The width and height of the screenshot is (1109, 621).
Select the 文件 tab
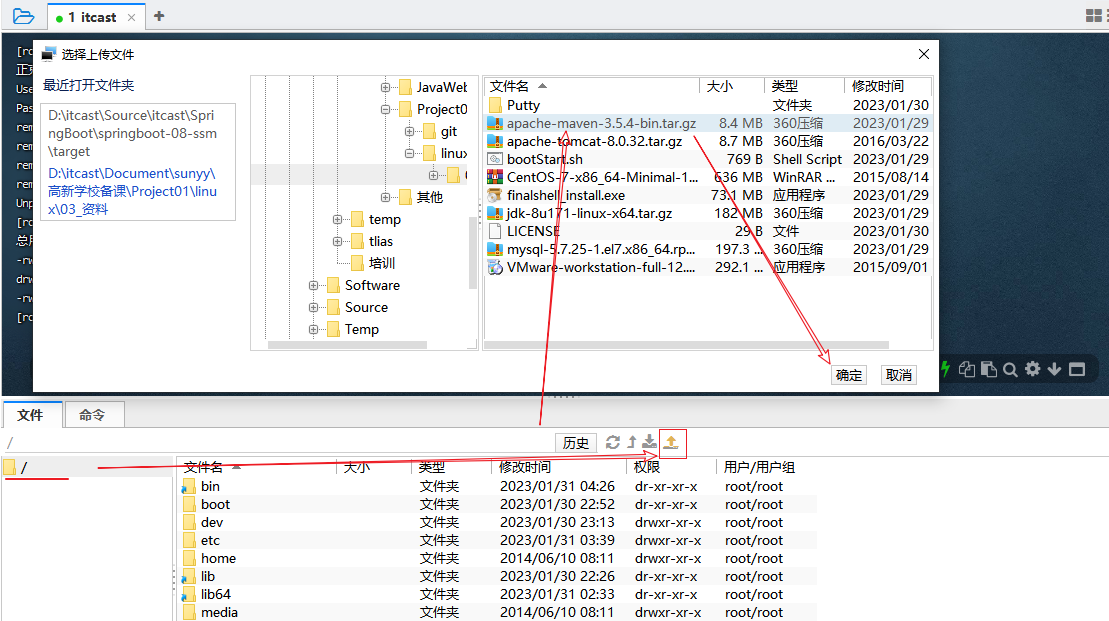point(31,415)
